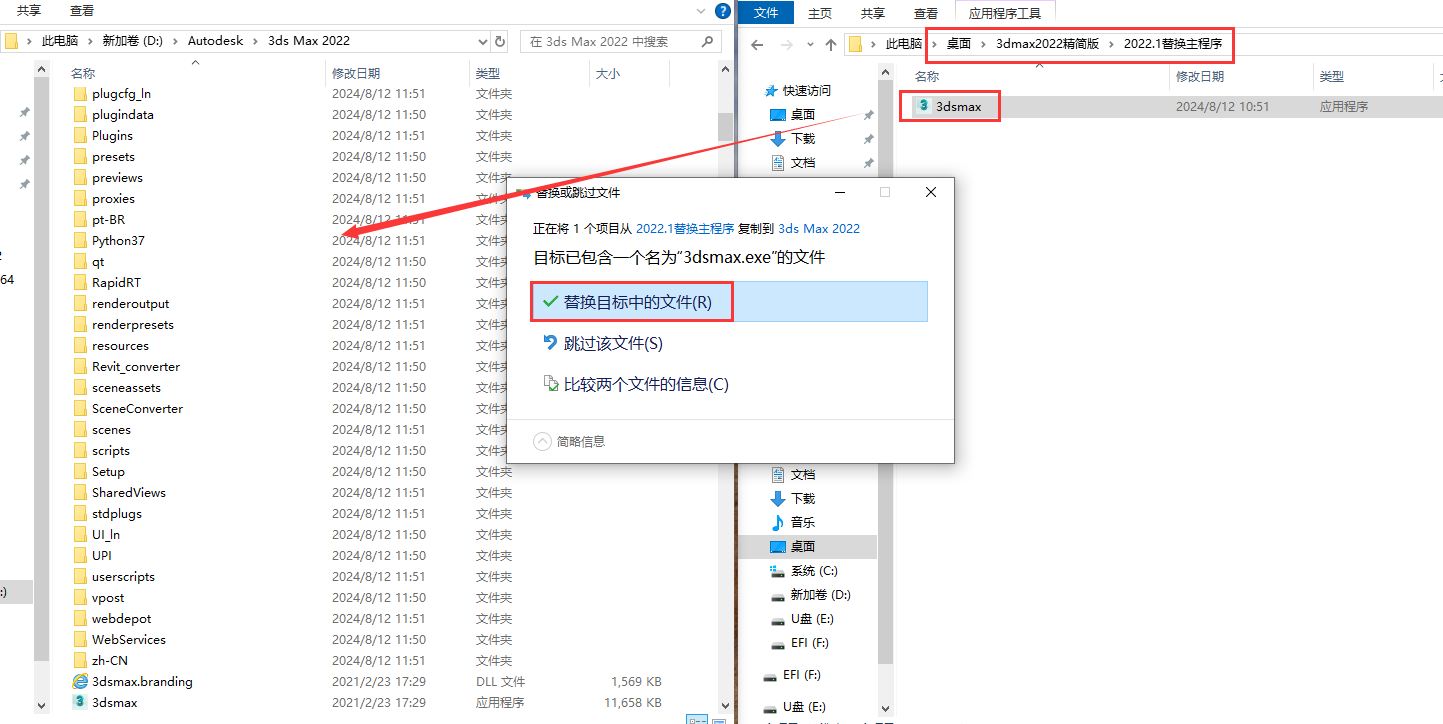Select the highlighted 桌面 item in navigation pane
The height and width of the screenshot is (724, 1443).
tap(807, 546)
